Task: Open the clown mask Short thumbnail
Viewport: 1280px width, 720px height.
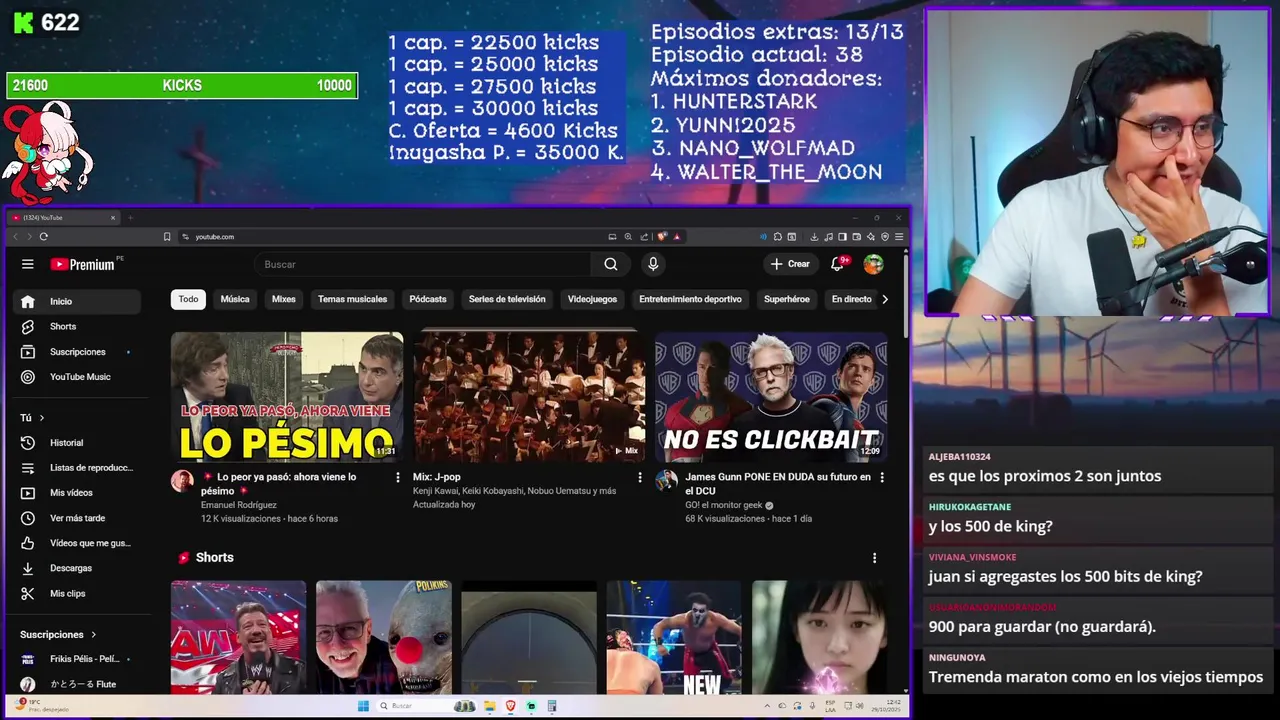Action: tap(384, 637)
